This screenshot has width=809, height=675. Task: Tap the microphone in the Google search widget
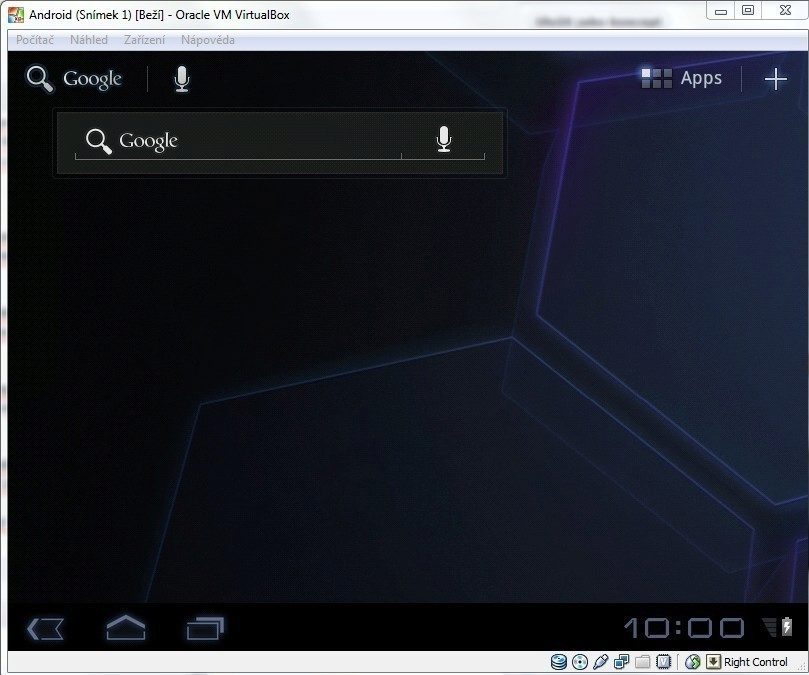click(x=444, y=139)
